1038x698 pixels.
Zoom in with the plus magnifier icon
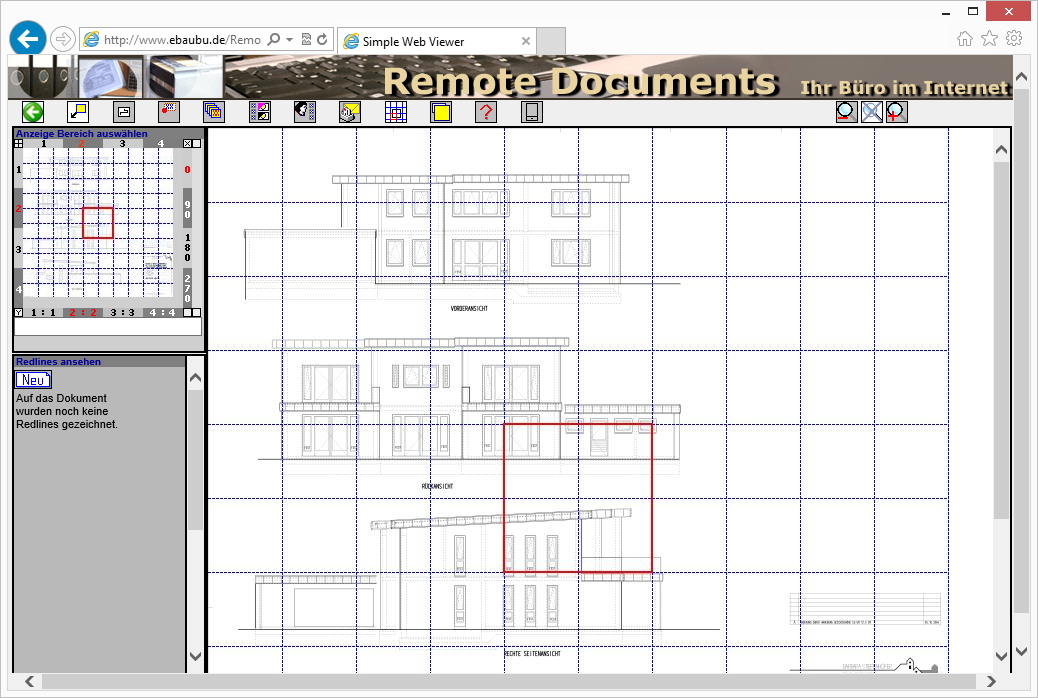coord(896,112)
